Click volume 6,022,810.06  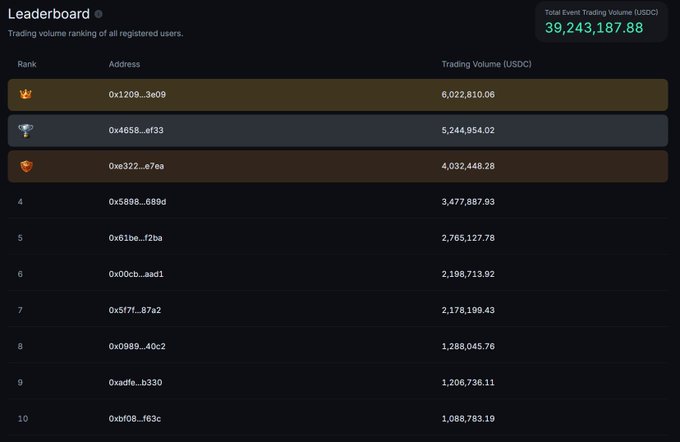(468, 95)
